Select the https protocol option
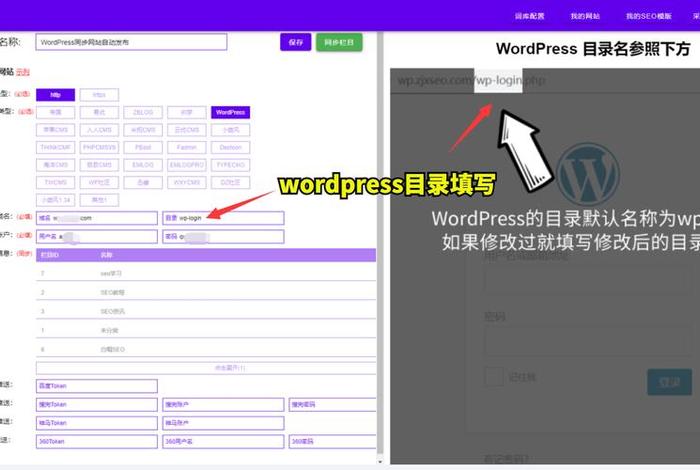 click(x=99, y=95)
